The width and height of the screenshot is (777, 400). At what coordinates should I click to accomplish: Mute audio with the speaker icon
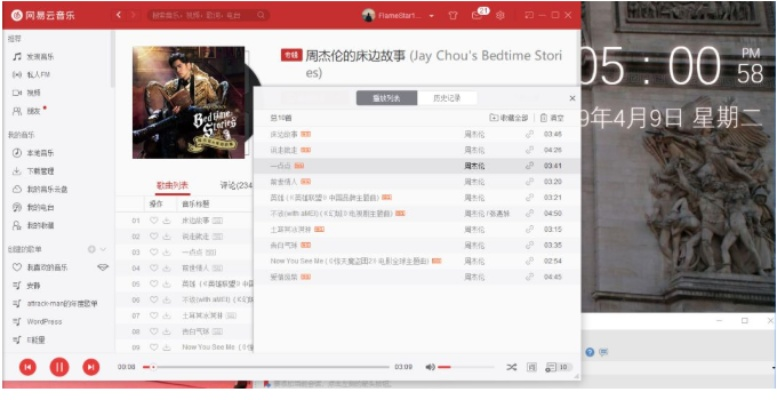point(430,367)
